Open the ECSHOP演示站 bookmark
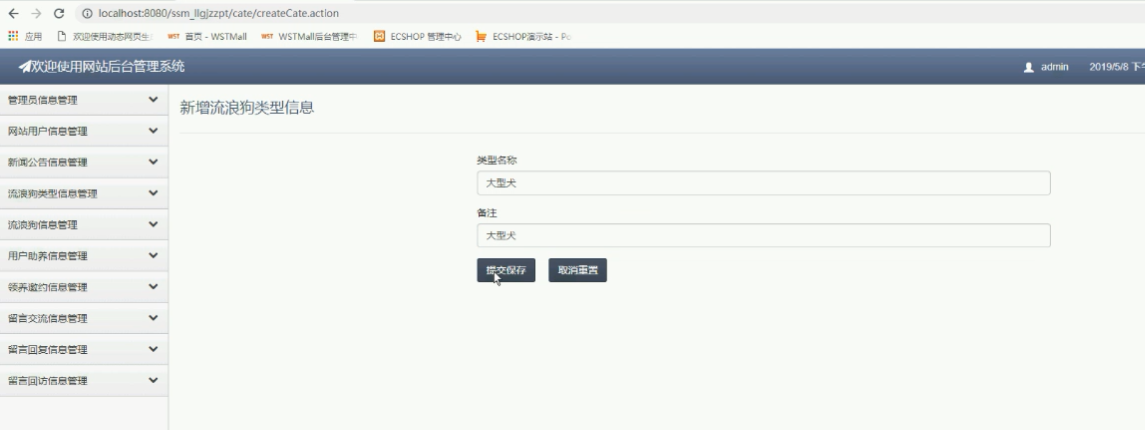1145x430 pixels. click(x=523, y=37)
